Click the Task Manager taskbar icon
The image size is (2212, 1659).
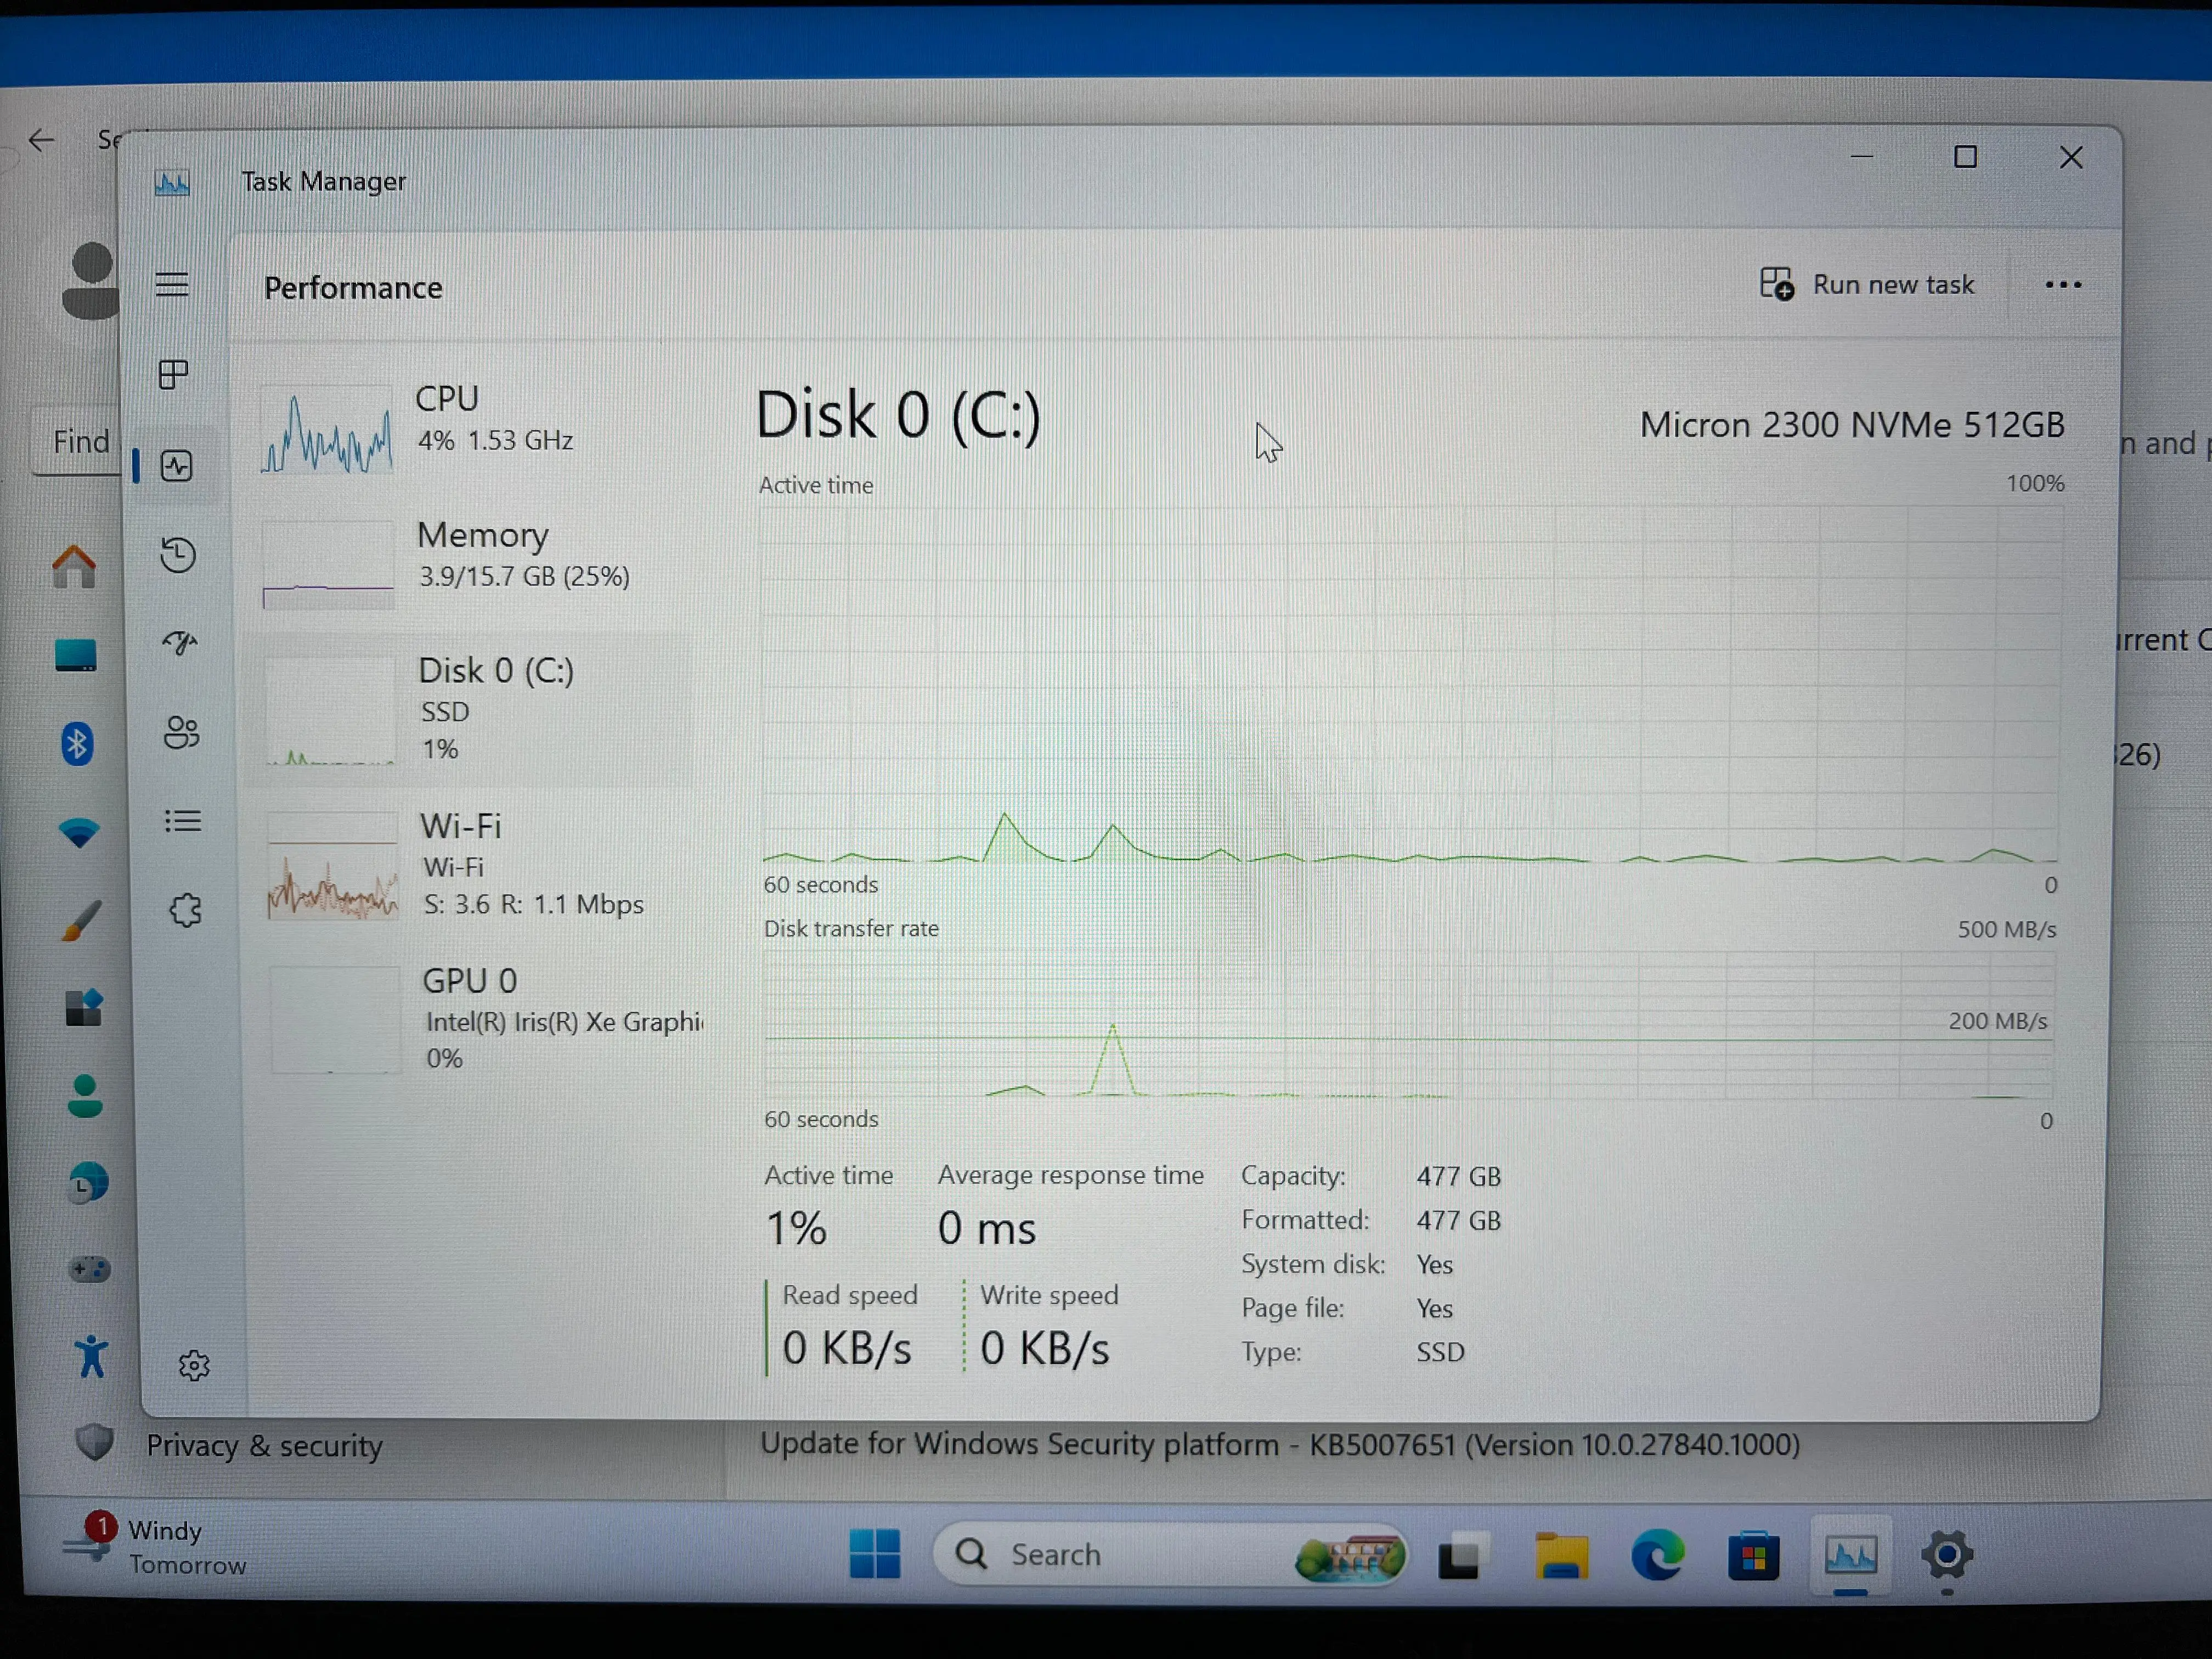[x=1850, y=1556]
